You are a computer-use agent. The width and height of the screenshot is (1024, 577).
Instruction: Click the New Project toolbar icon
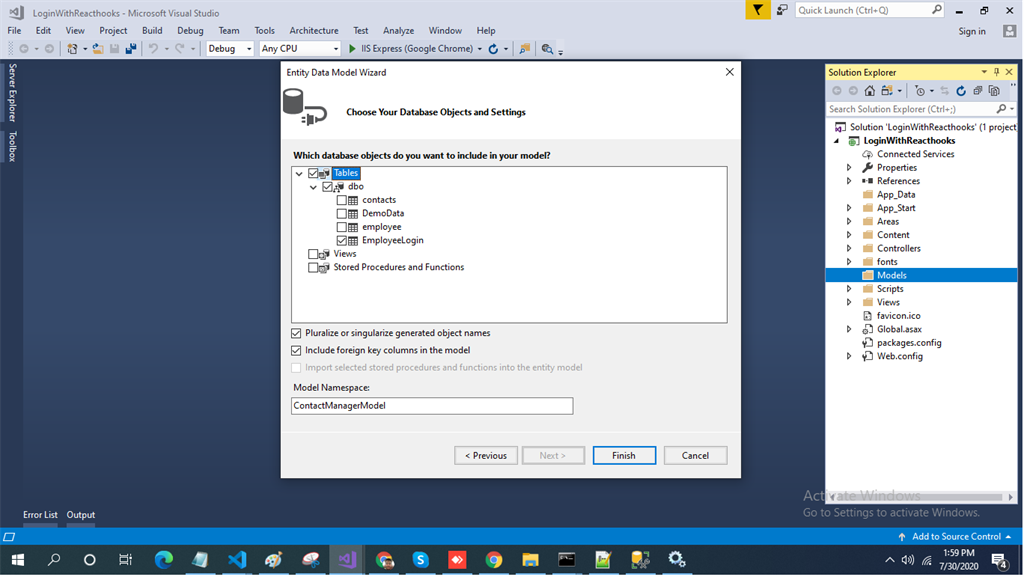72,49
